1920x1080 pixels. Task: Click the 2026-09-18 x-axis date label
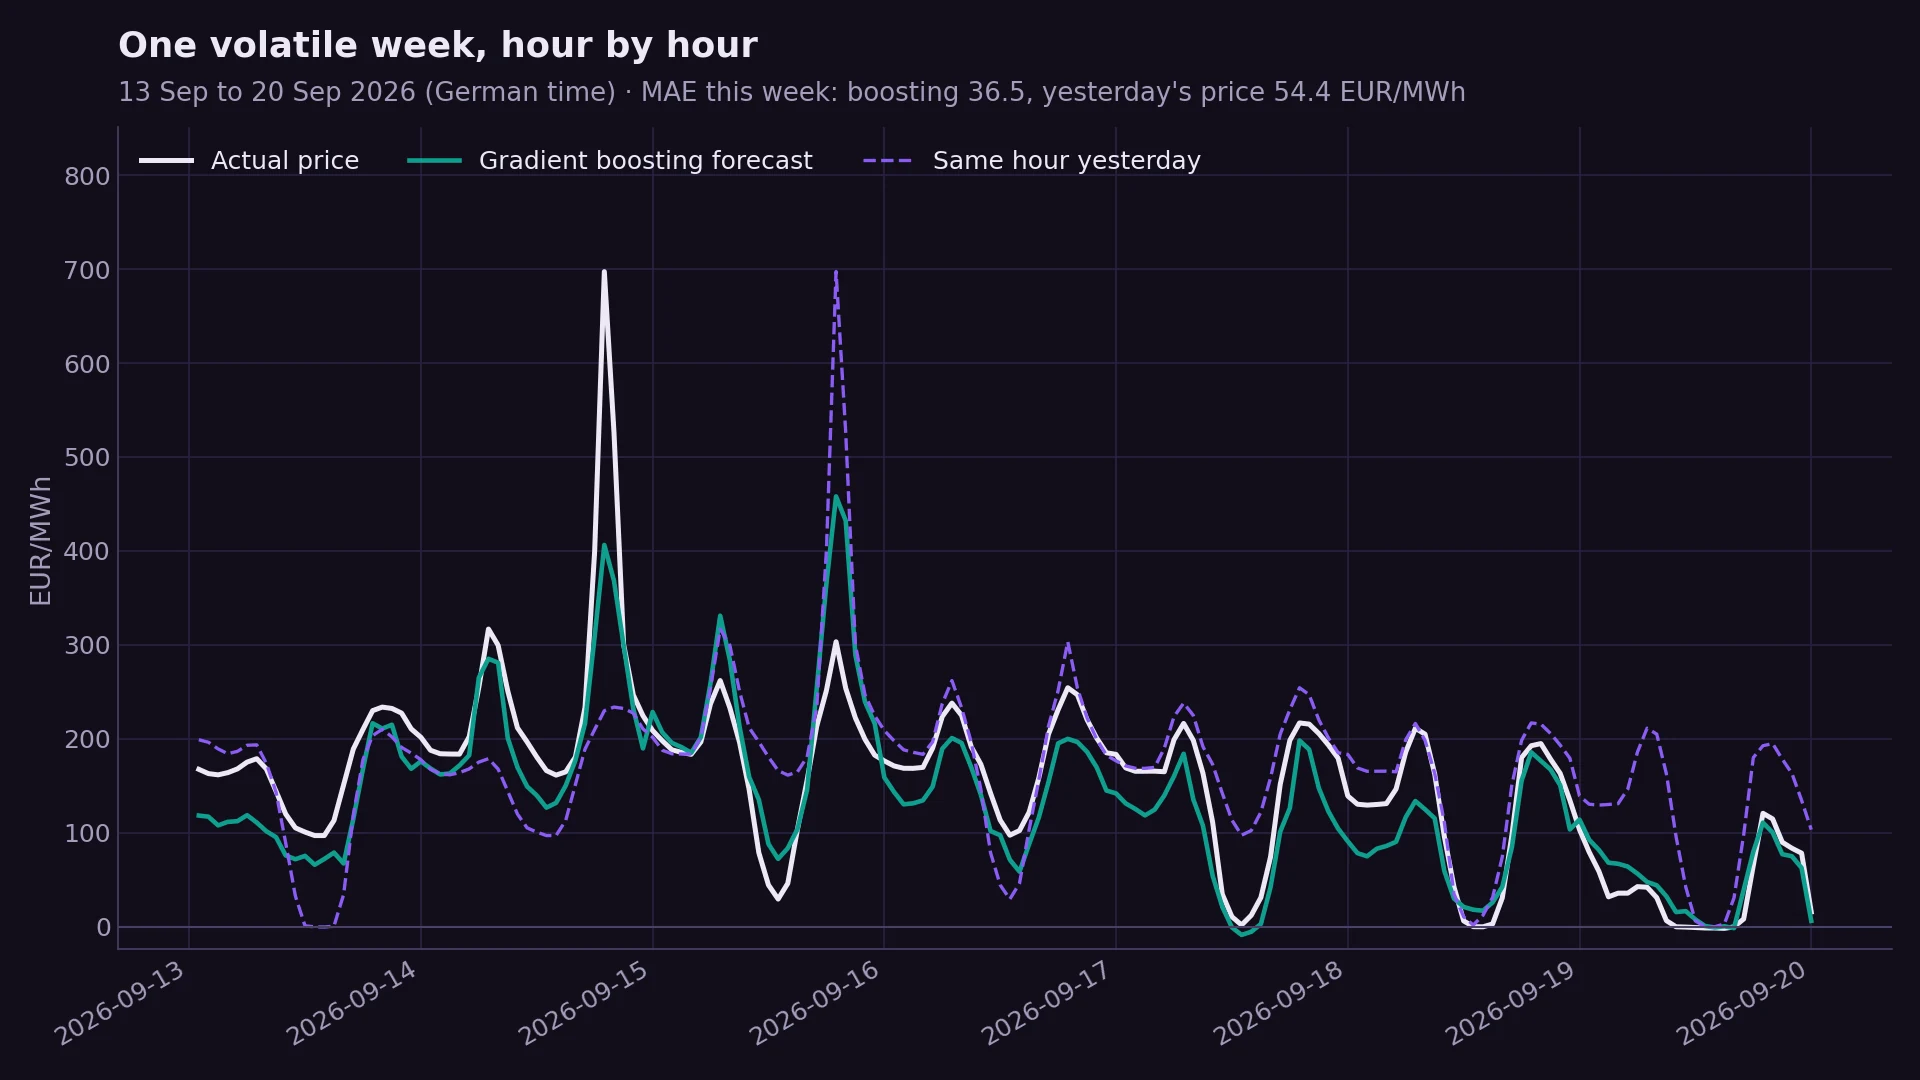1280,1003
